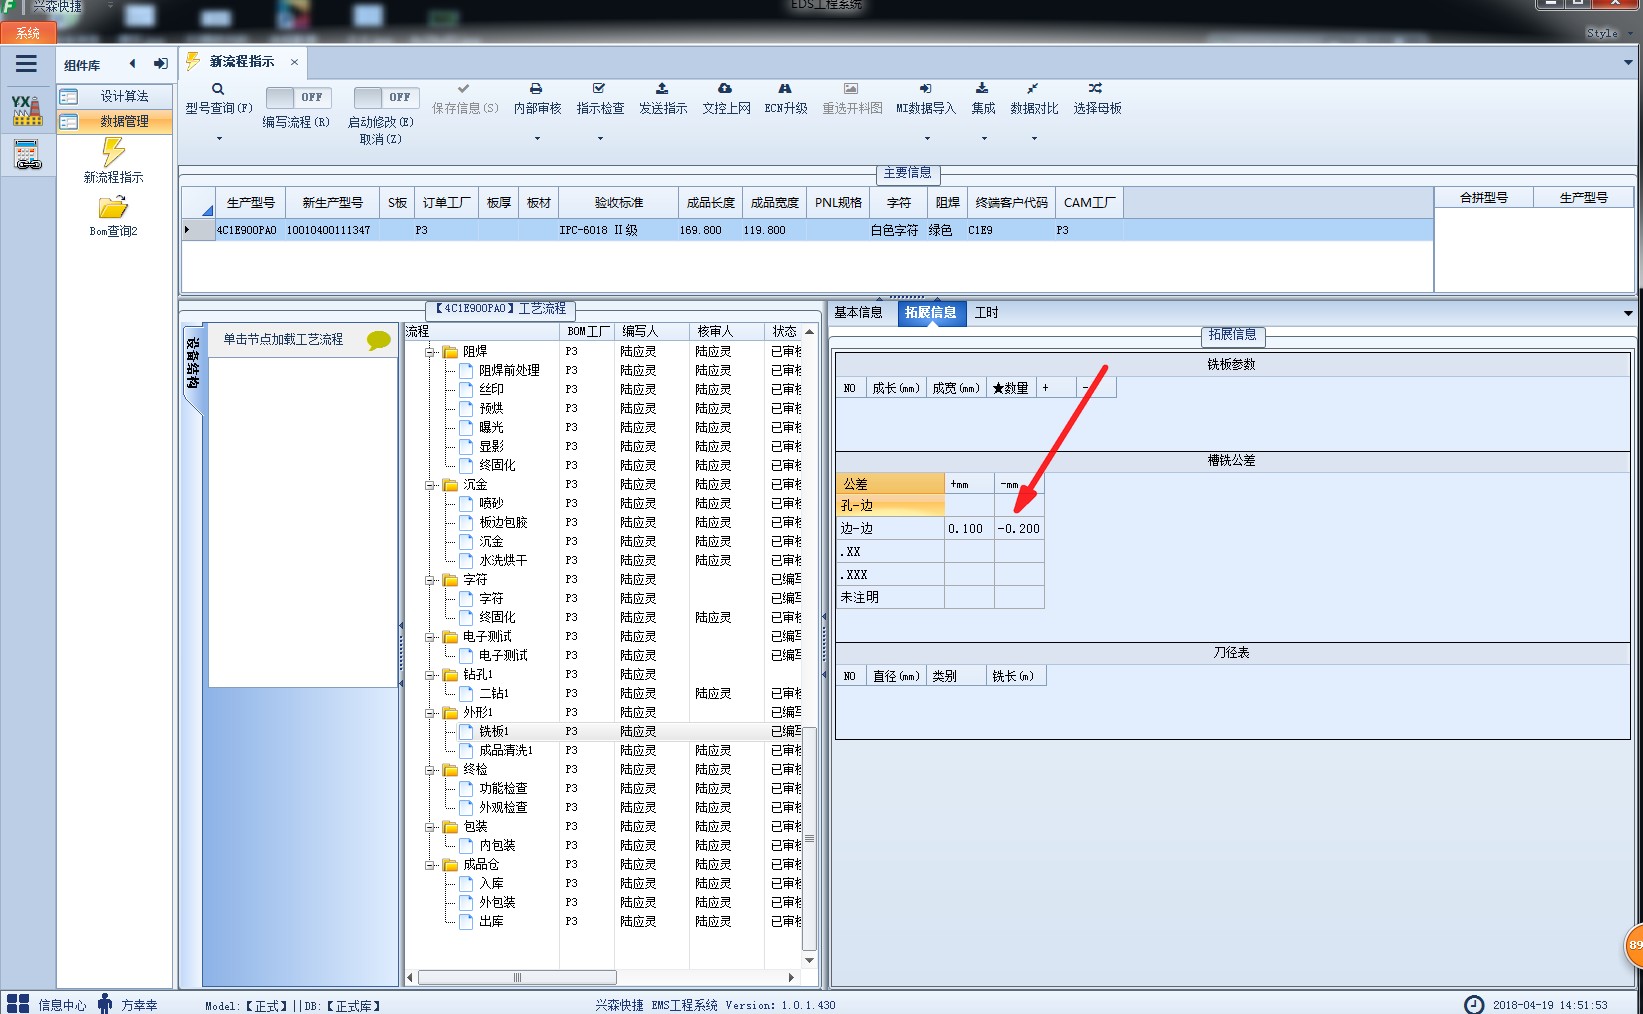1643x1014 pixels.
Task: Select the 新流程指示 document tab
Action: pyautogui.click(x=241, y=62)
